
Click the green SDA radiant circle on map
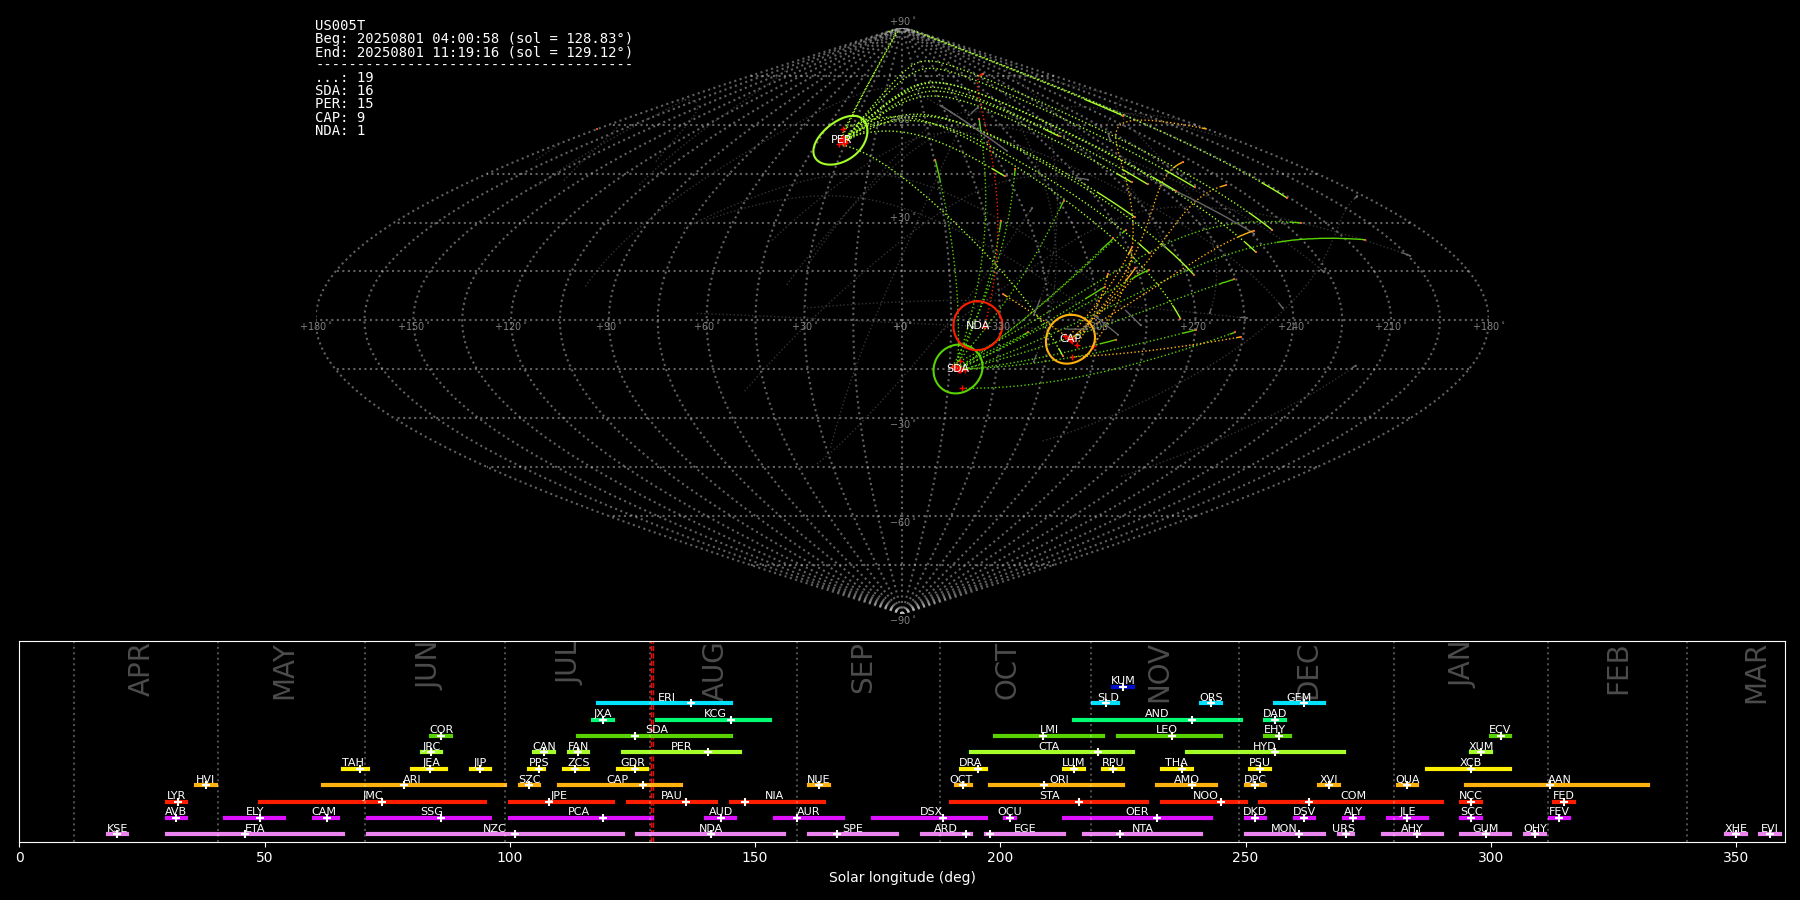[x=958, y=369]
